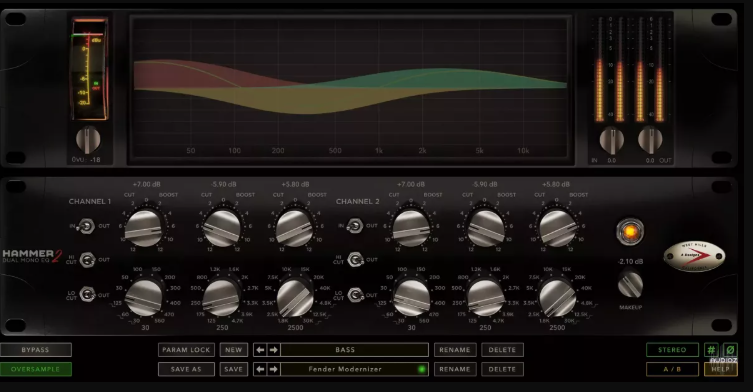Click the Channel 1 high frequency knob set to 2500
This screenshot has width=753, height=392.
coord(294,298)
